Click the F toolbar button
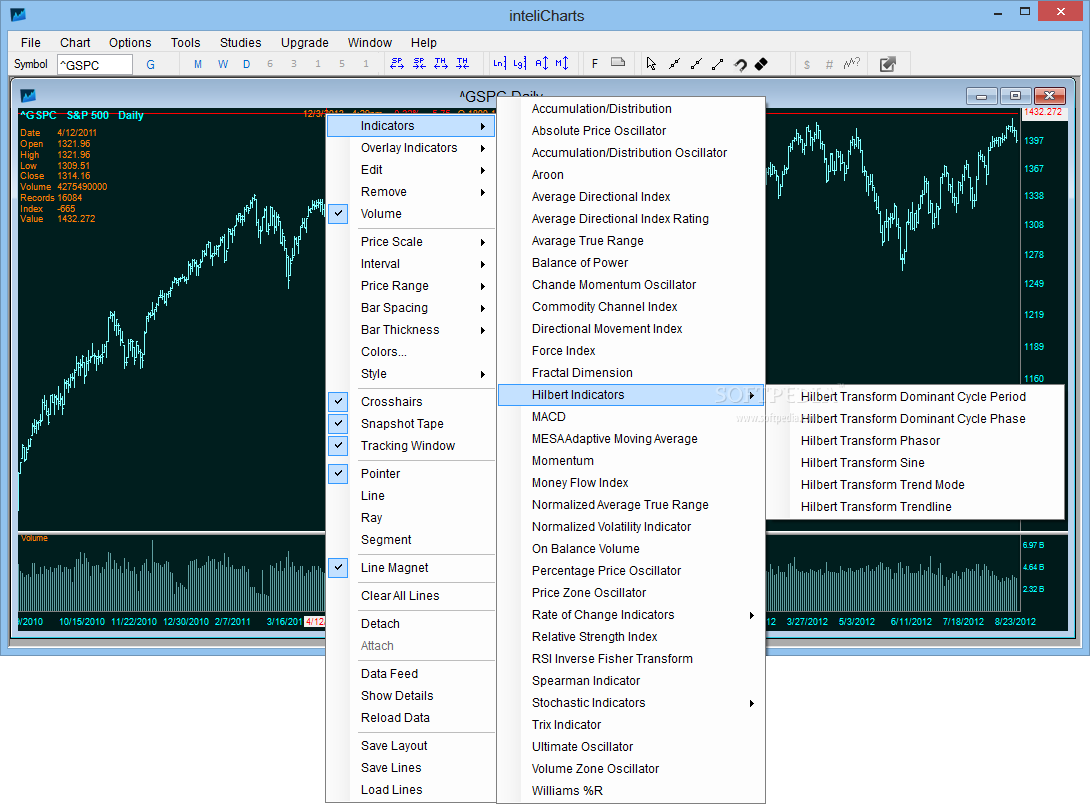Screen dimensions: 1090x804 pyautogui.click(x=595, y=64)
